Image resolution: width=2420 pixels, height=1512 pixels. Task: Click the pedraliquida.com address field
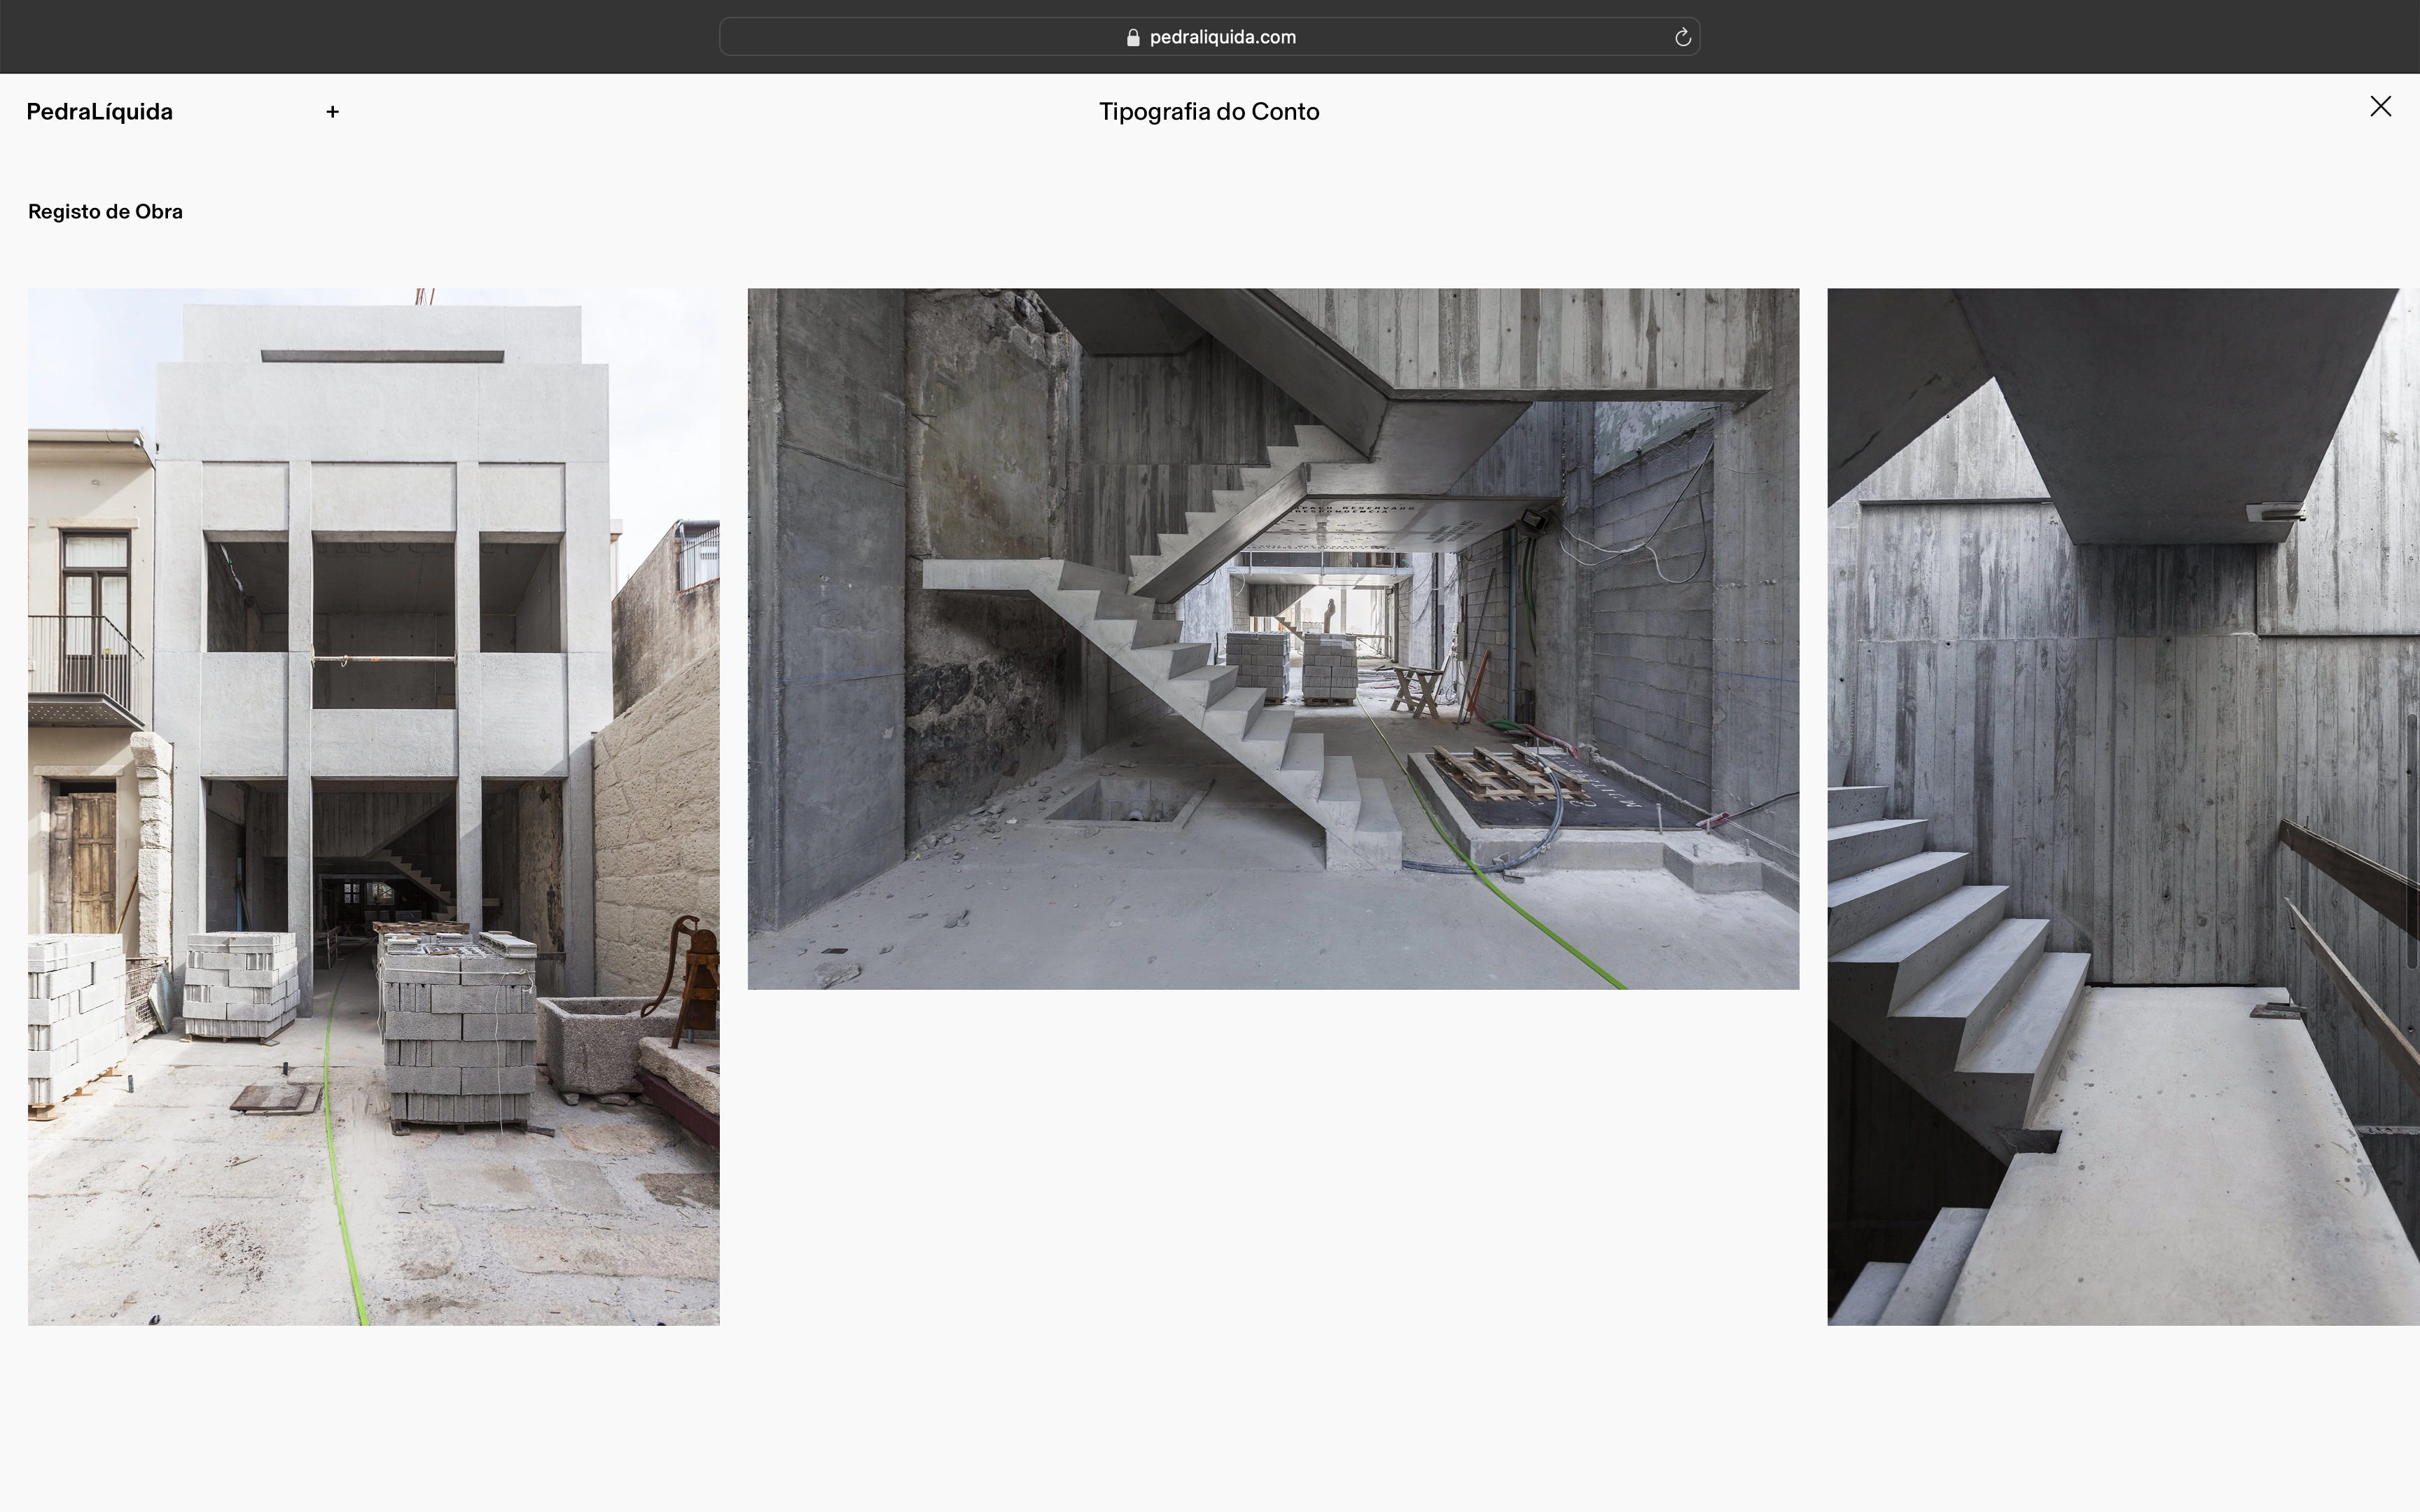(1222, 37)
